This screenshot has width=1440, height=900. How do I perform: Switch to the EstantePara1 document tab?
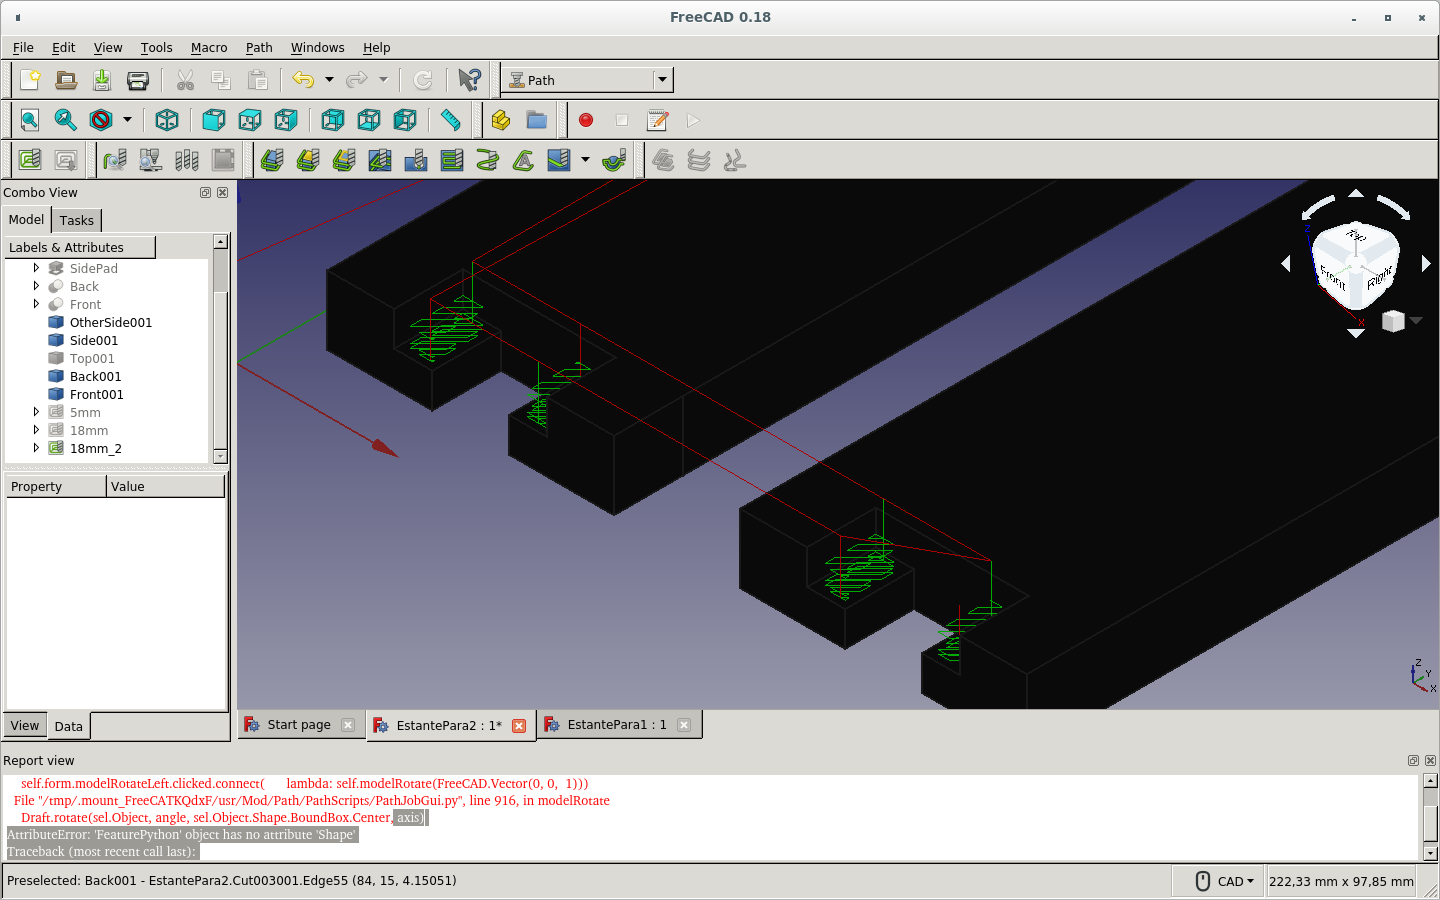pyautogui.click(x=617, y=725)
